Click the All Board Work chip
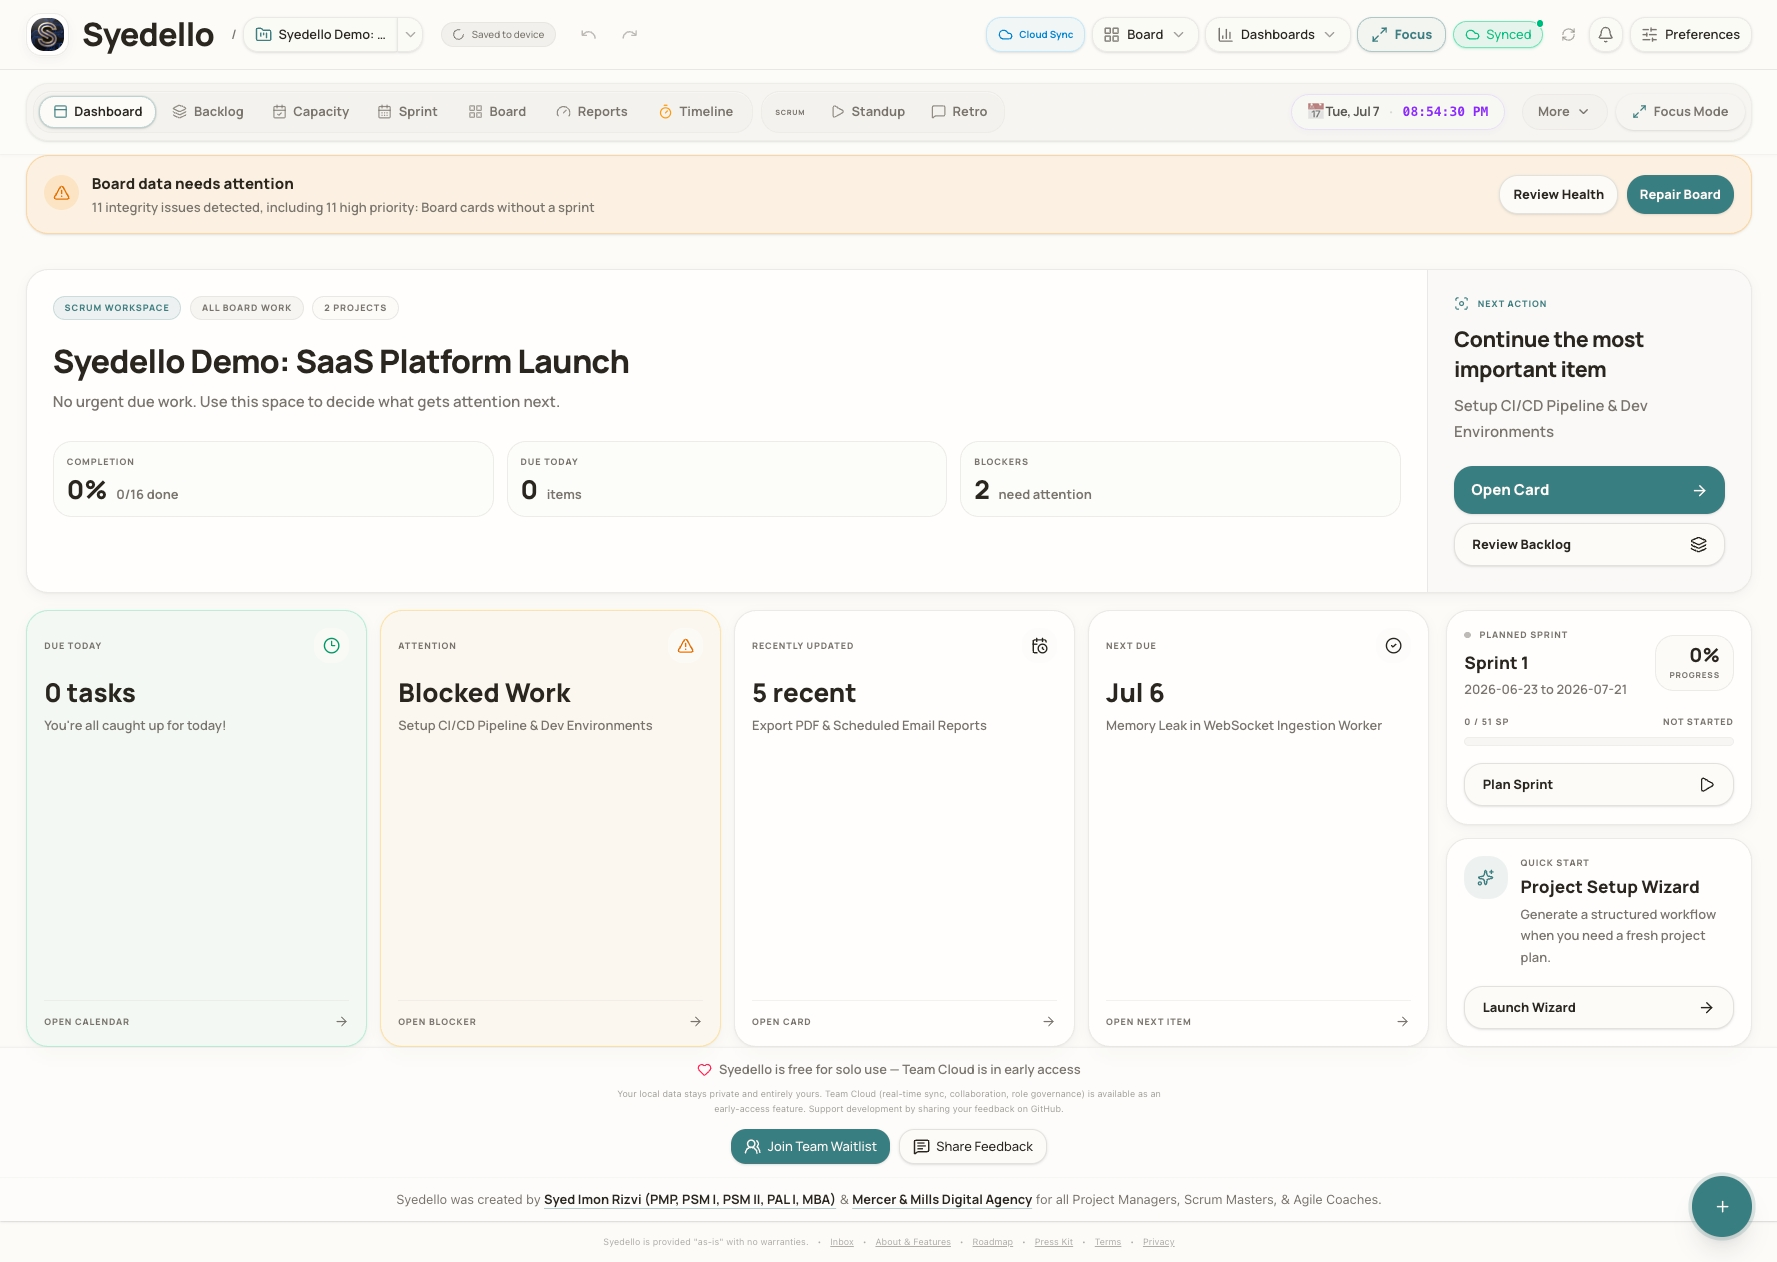 [x=247, y=308]
